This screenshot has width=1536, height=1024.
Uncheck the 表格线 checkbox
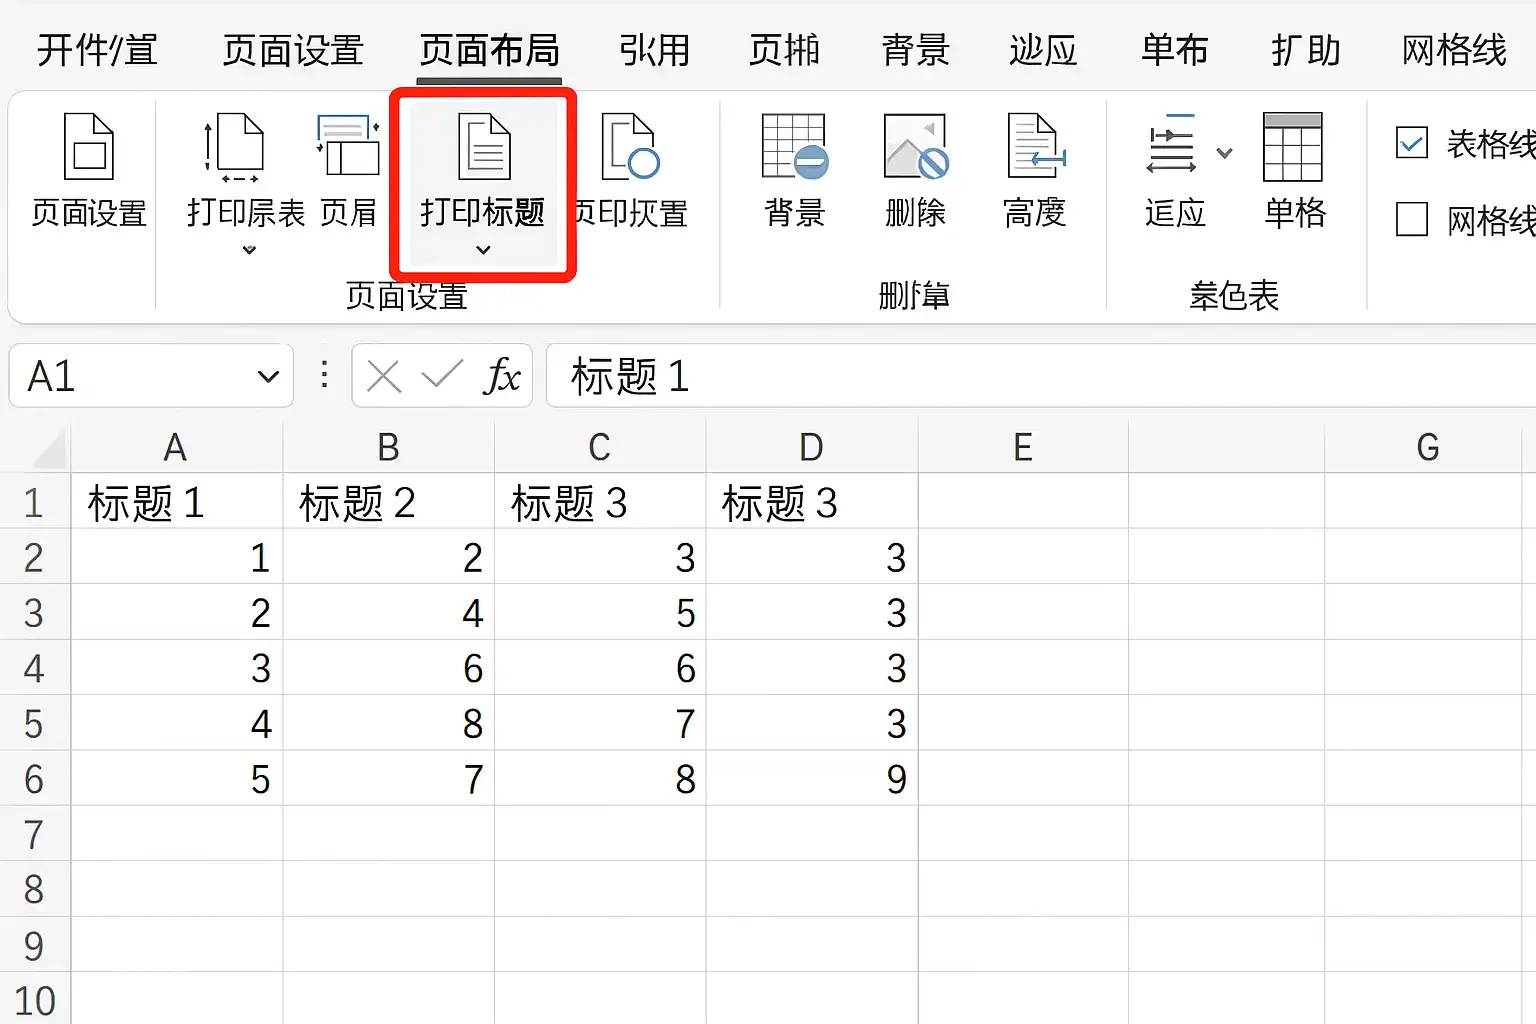point(1413,144)
